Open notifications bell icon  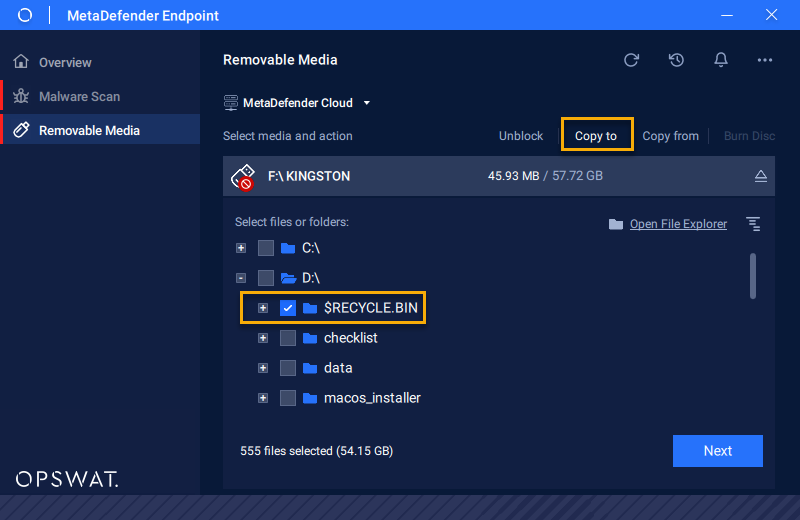coord(721,60)
